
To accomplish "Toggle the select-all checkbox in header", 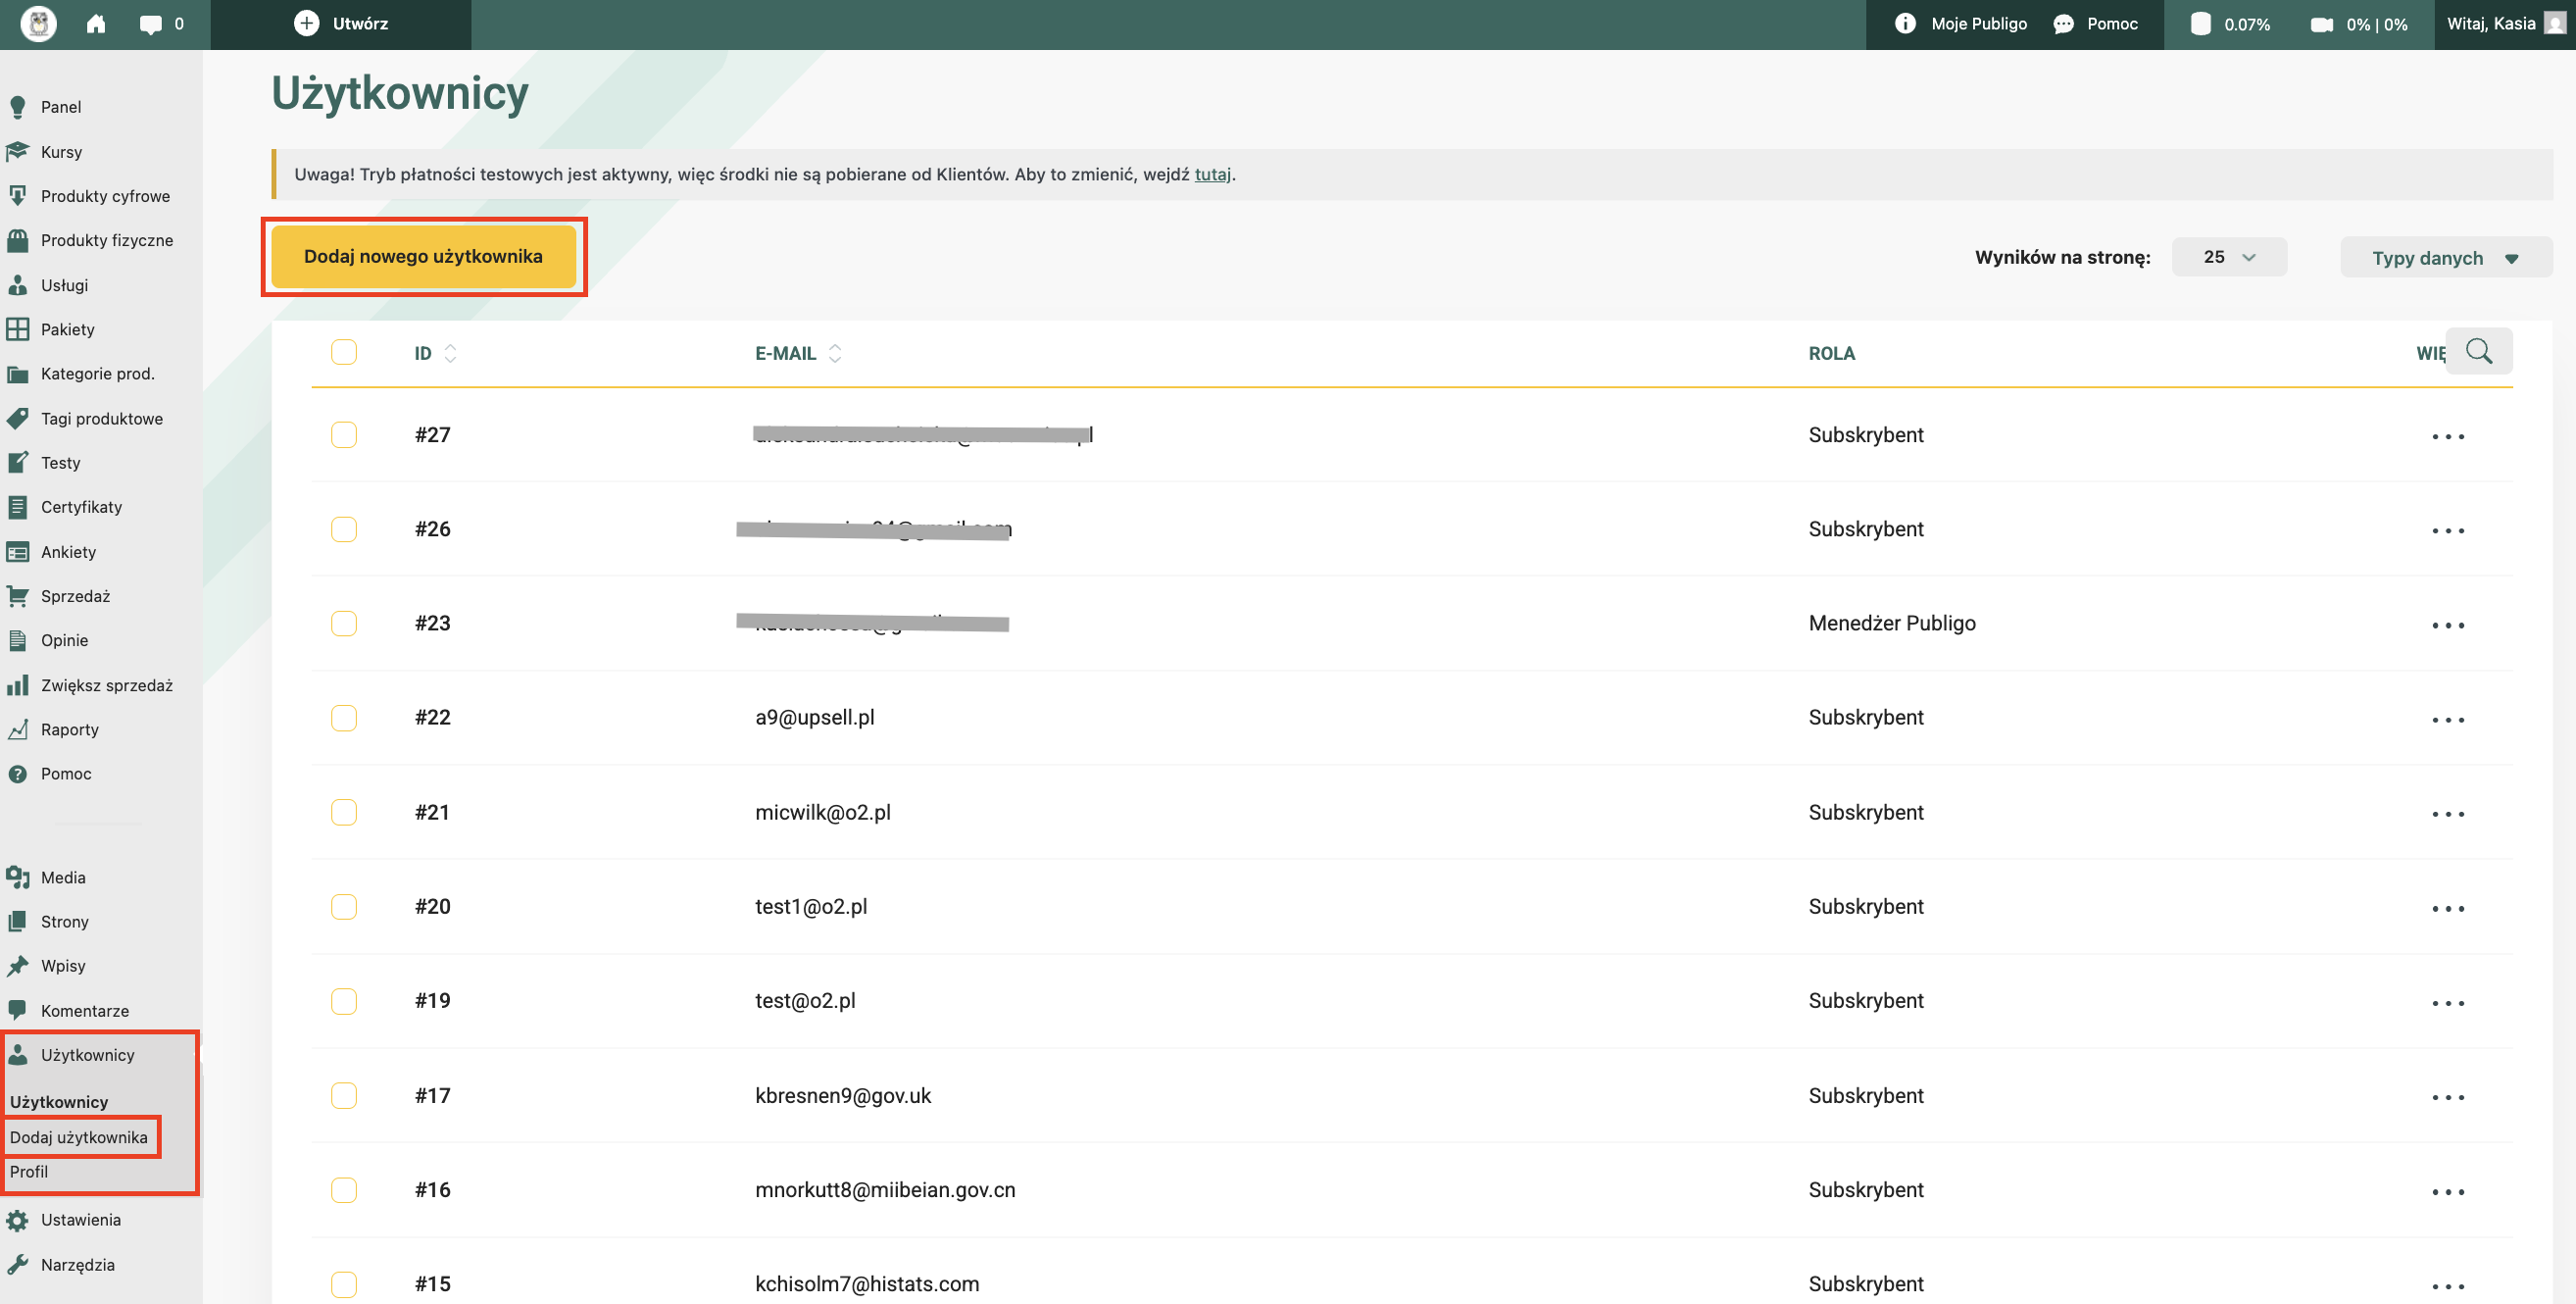I will coord(344,352).
